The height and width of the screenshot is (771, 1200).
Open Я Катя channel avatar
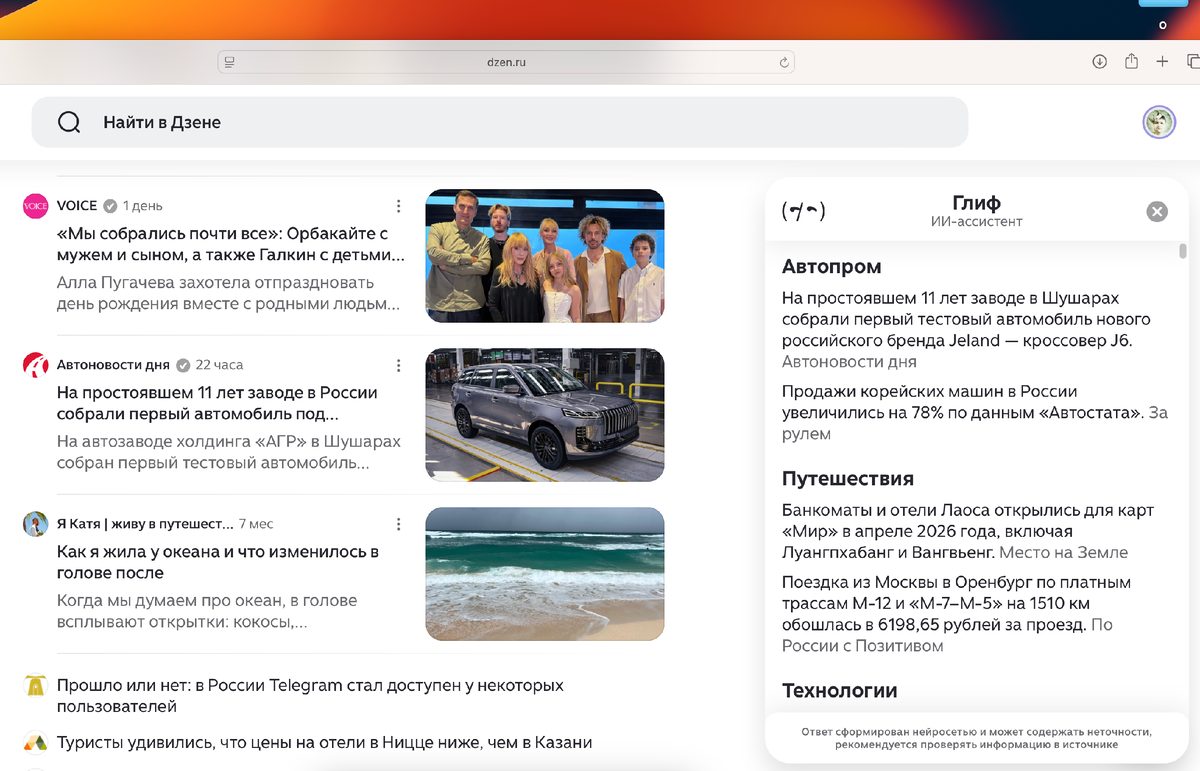[x=36, y=524]
